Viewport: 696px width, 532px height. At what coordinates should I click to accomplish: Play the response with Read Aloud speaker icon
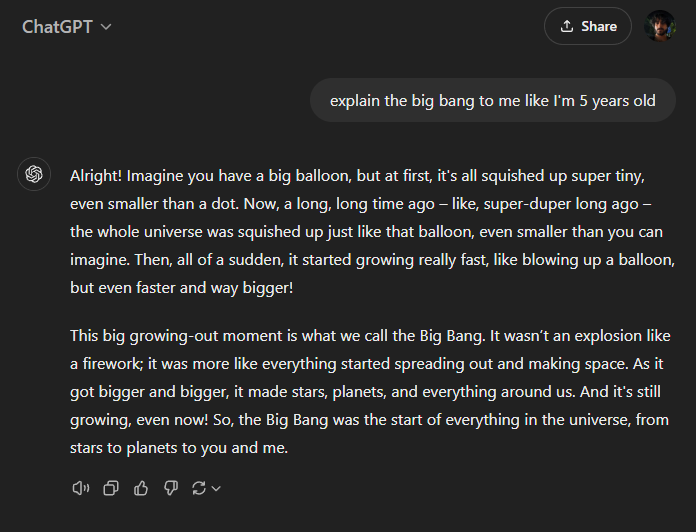(81, 488)
